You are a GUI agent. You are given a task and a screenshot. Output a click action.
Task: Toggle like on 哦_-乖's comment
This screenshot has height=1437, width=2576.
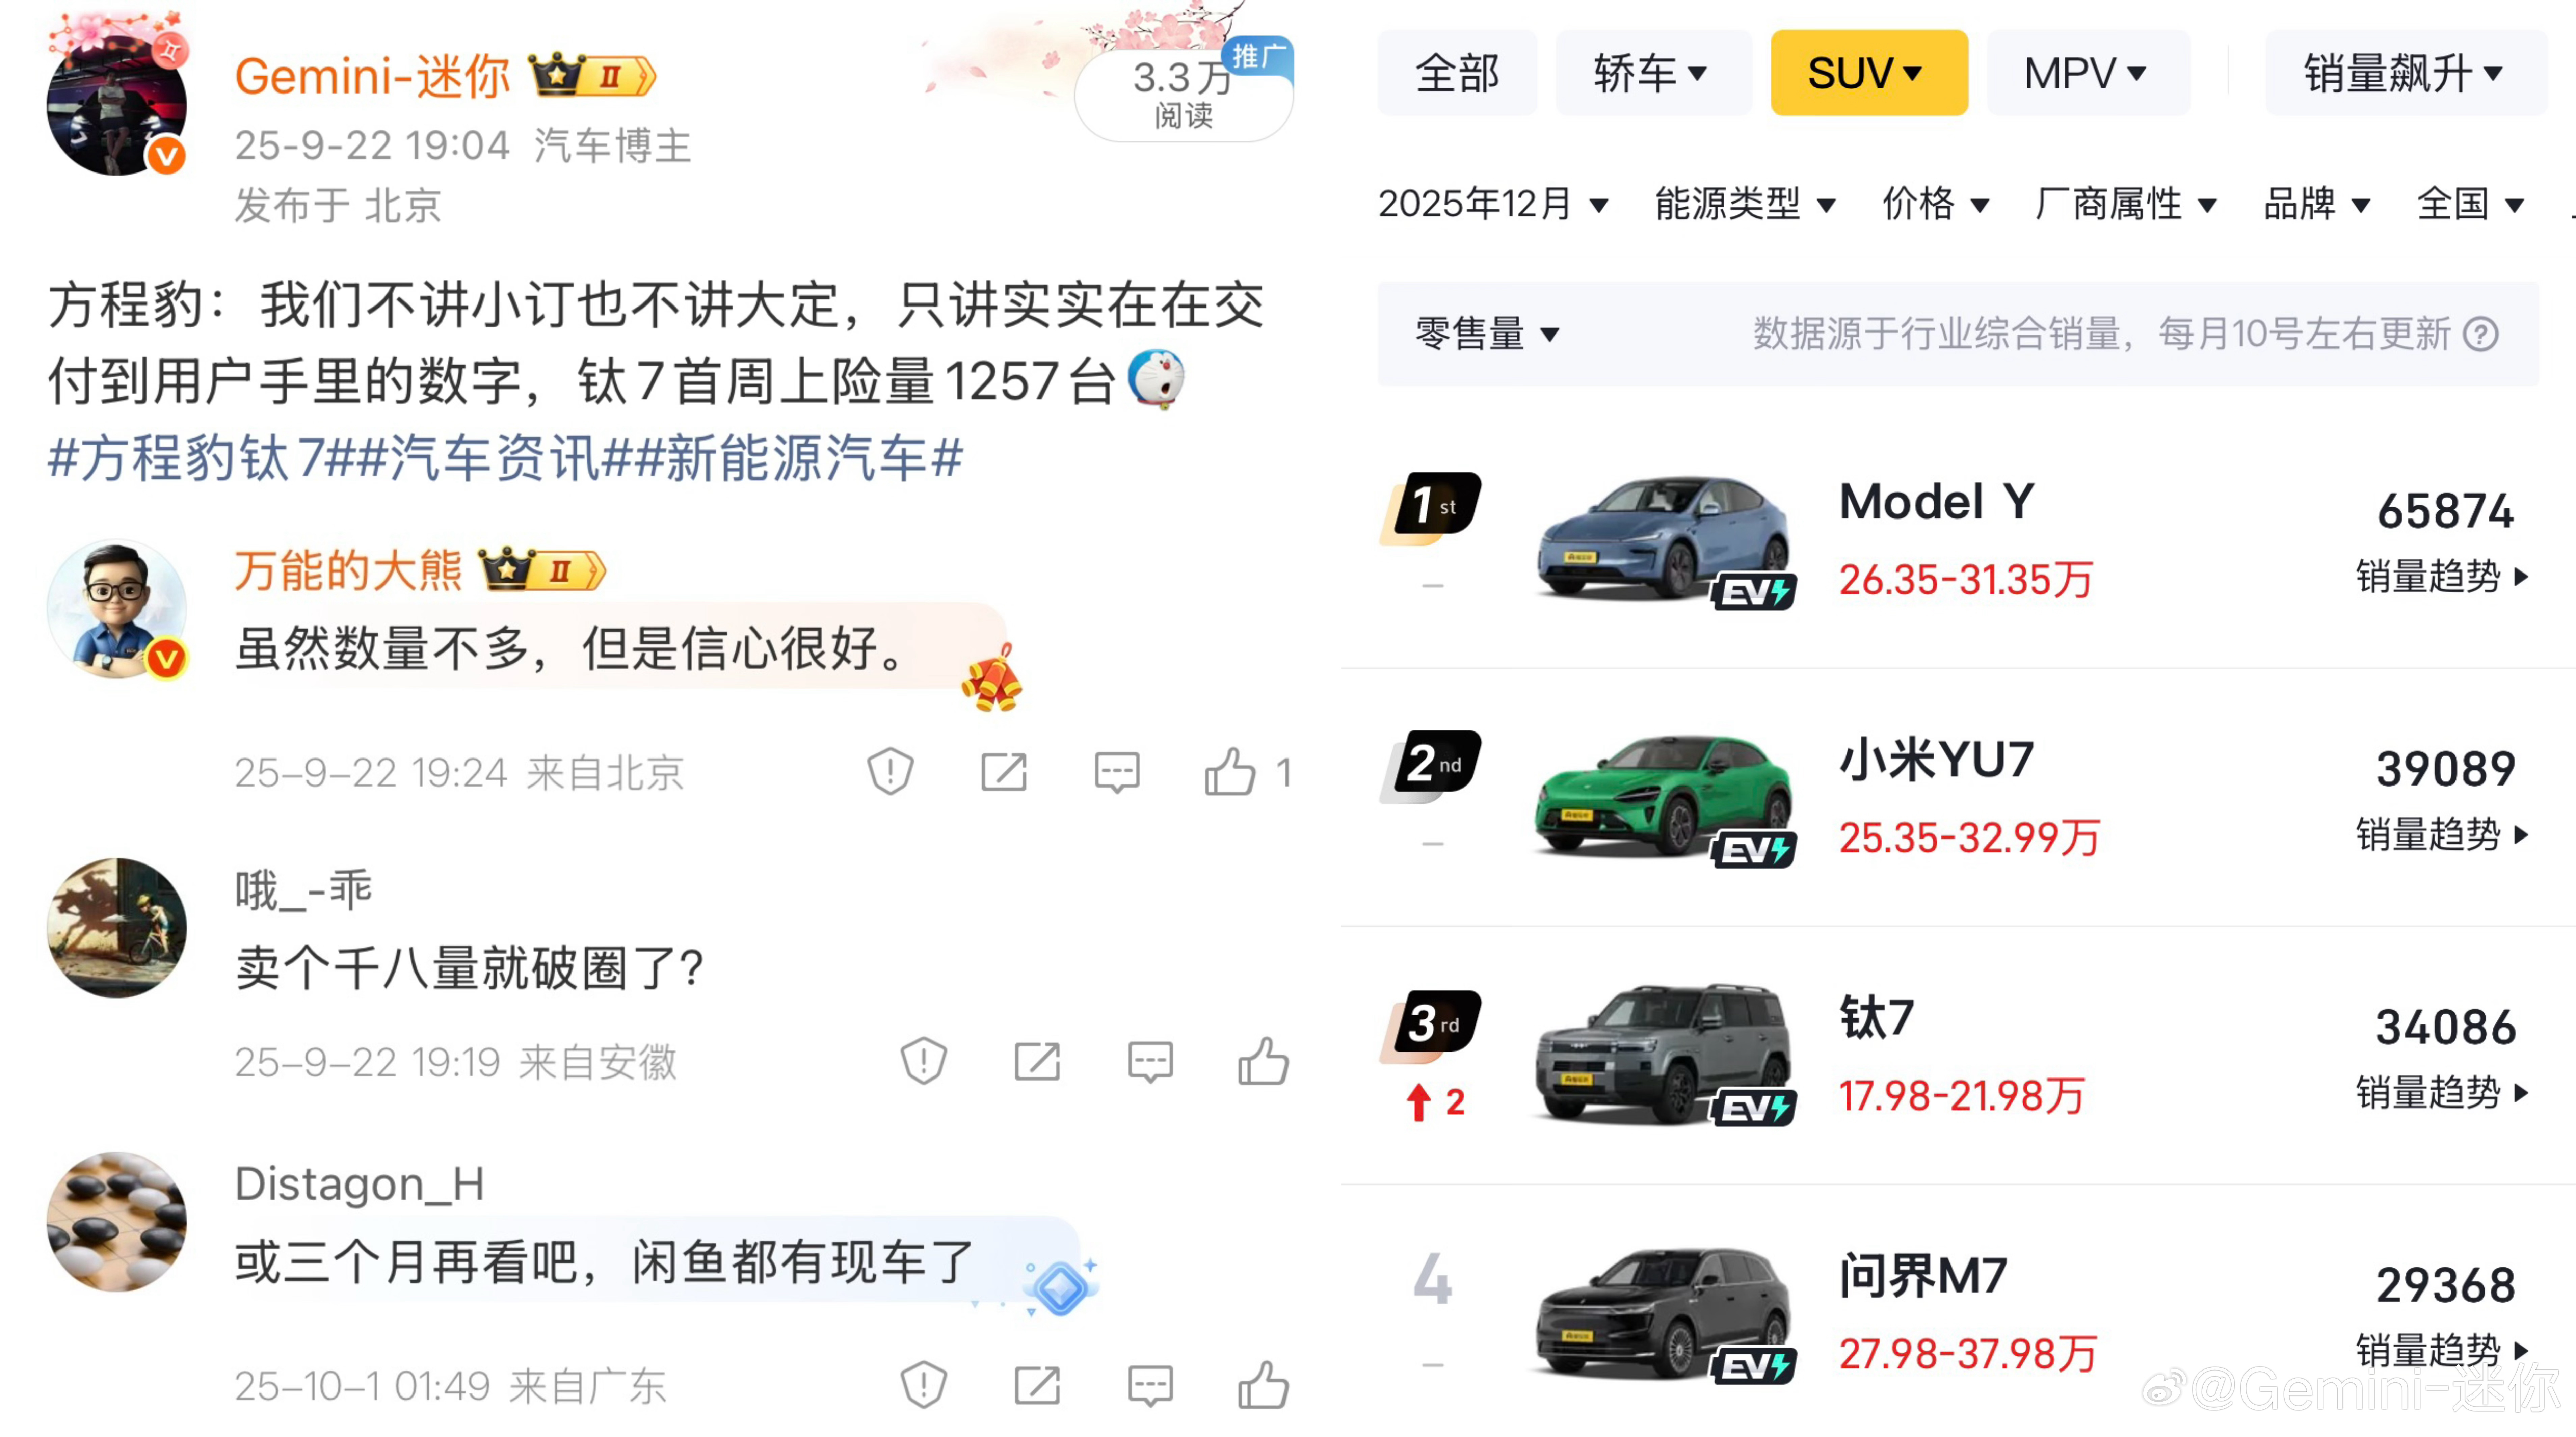(x=1263, y=1061)
